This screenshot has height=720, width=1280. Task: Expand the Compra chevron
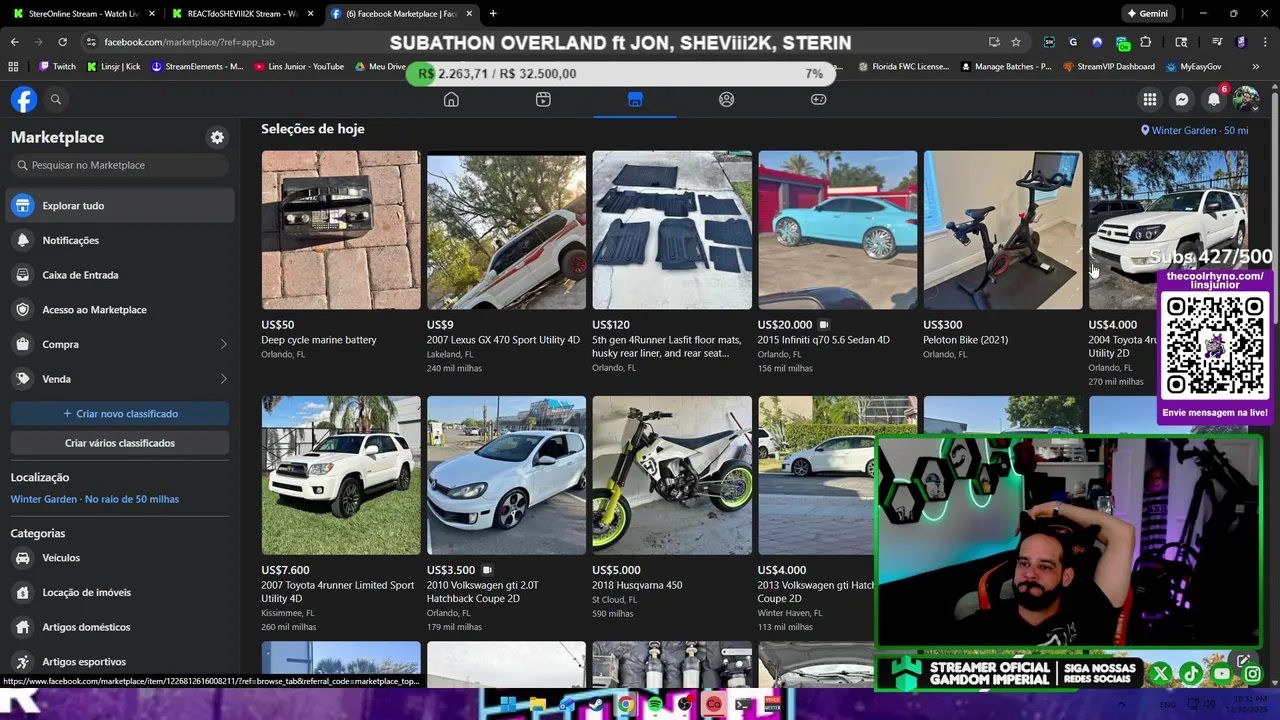[x=223, y=344]
